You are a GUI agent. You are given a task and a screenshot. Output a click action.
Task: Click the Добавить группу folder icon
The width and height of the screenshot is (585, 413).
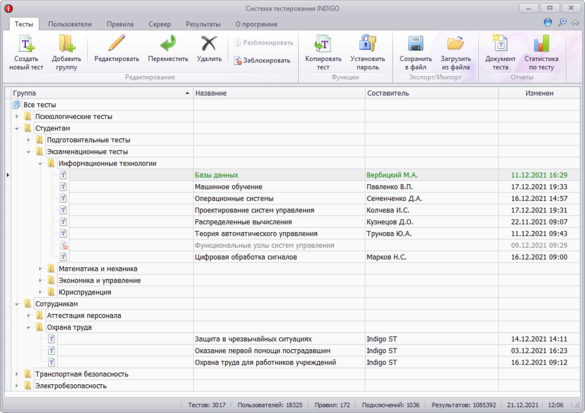(x=66, y=44)
